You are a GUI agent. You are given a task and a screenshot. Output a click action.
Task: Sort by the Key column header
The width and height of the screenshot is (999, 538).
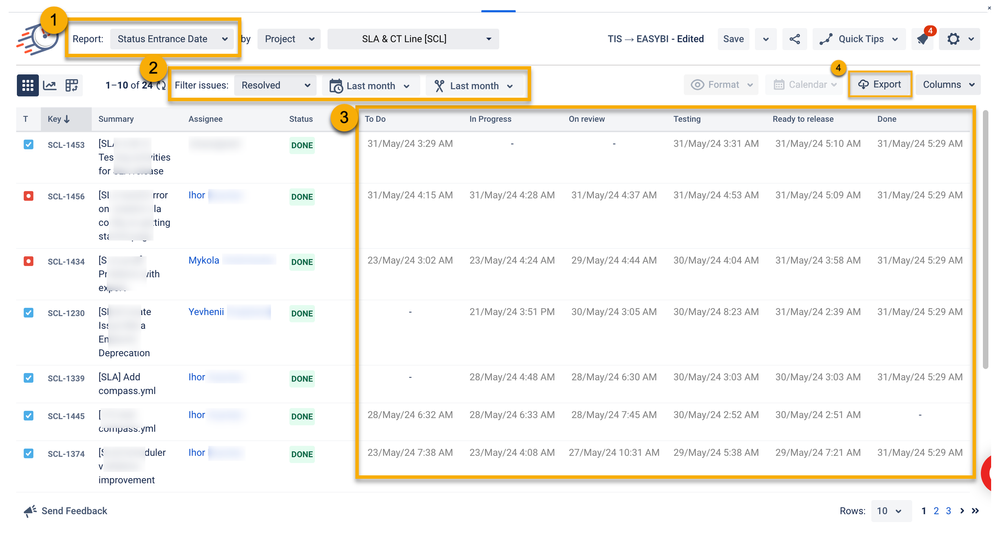click(59, 119)
